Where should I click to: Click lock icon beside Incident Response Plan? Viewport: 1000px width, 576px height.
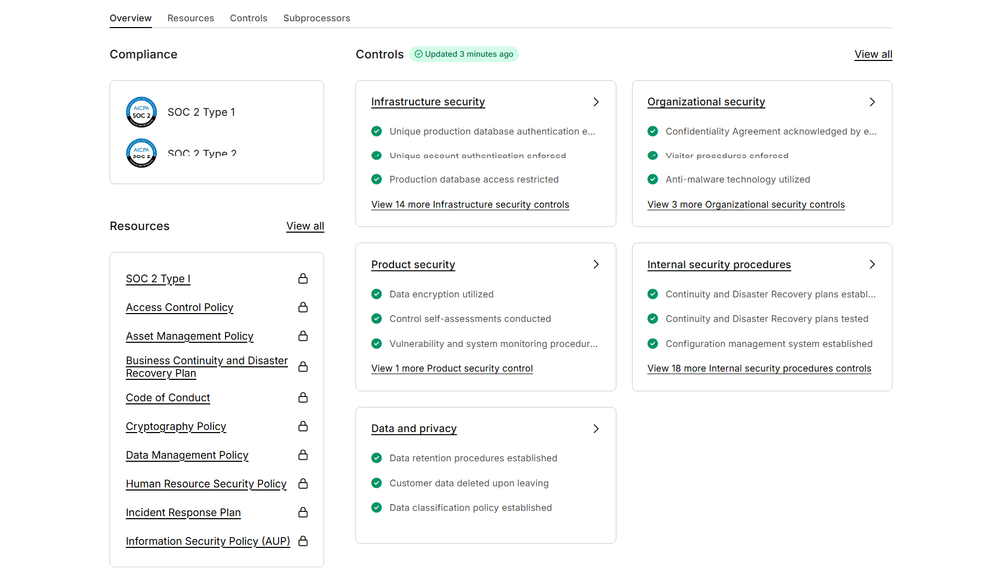pos(303,512)
